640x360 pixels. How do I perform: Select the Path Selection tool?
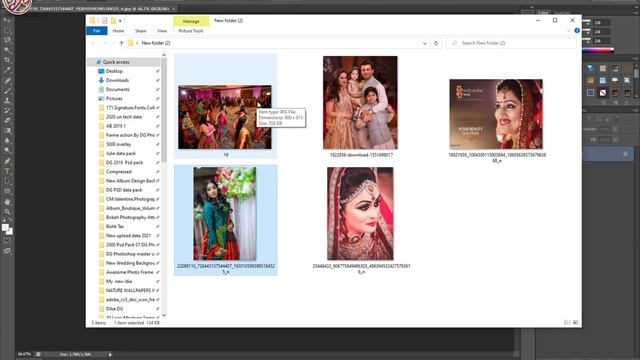tap(7, 181)
